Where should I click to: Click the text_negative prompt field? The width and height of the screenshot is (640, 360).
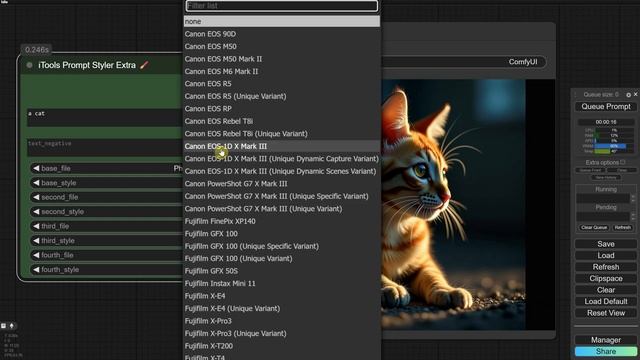(105, 147)
